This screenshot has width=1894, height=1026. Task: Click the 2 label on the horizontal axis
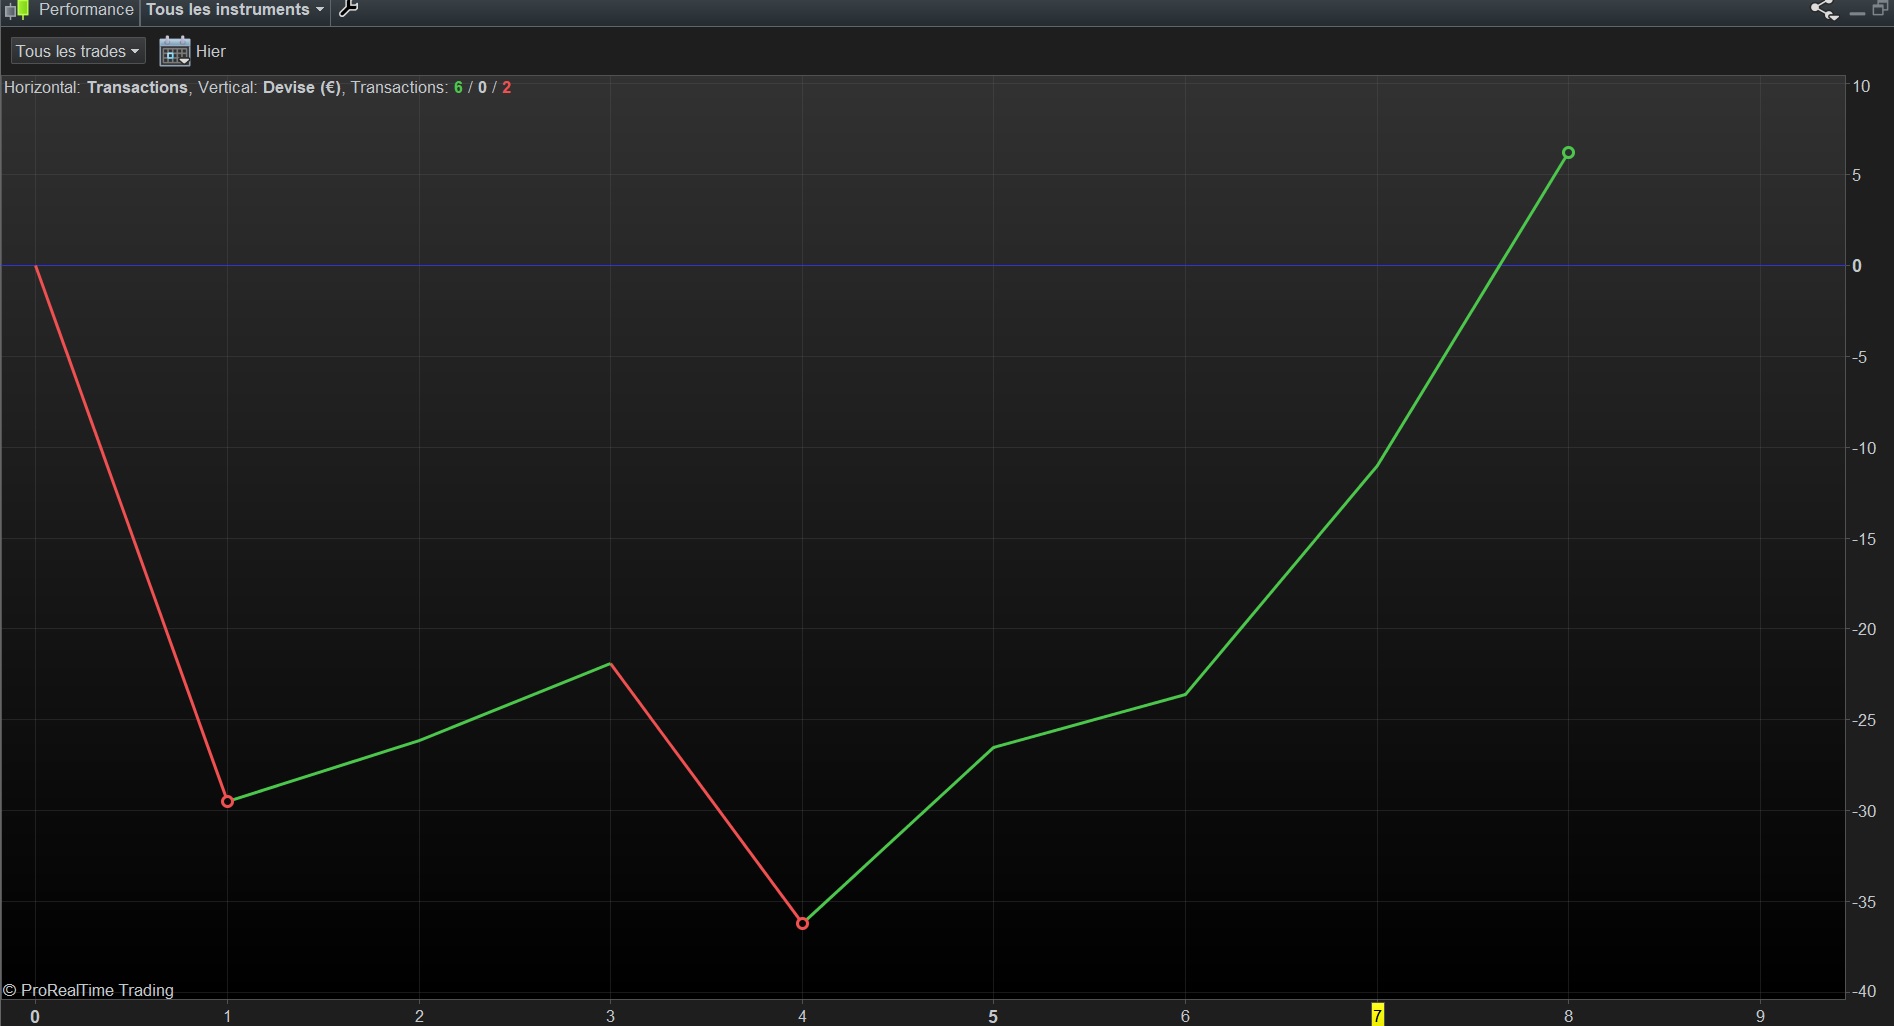tap(419, 1016)
